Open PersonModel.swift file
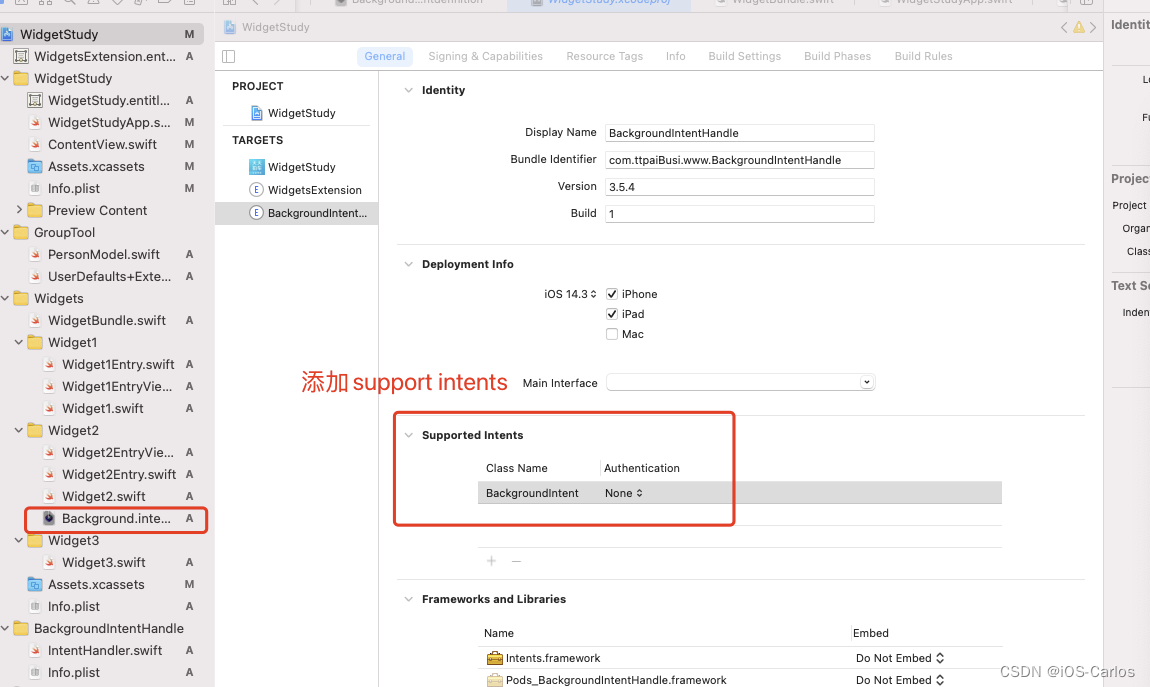1150x687 pixels. [x=103, y=254]
